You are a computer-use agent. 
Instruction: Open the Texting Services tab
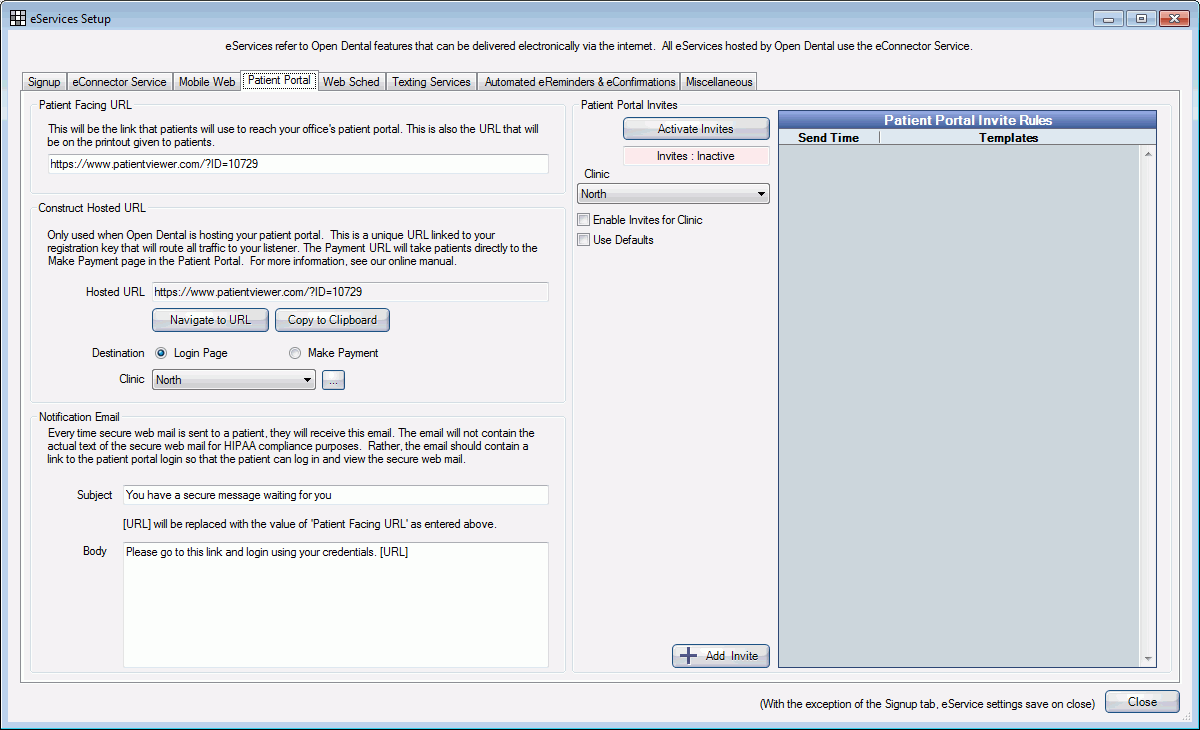pyautogui.click(x=431, y=82)
